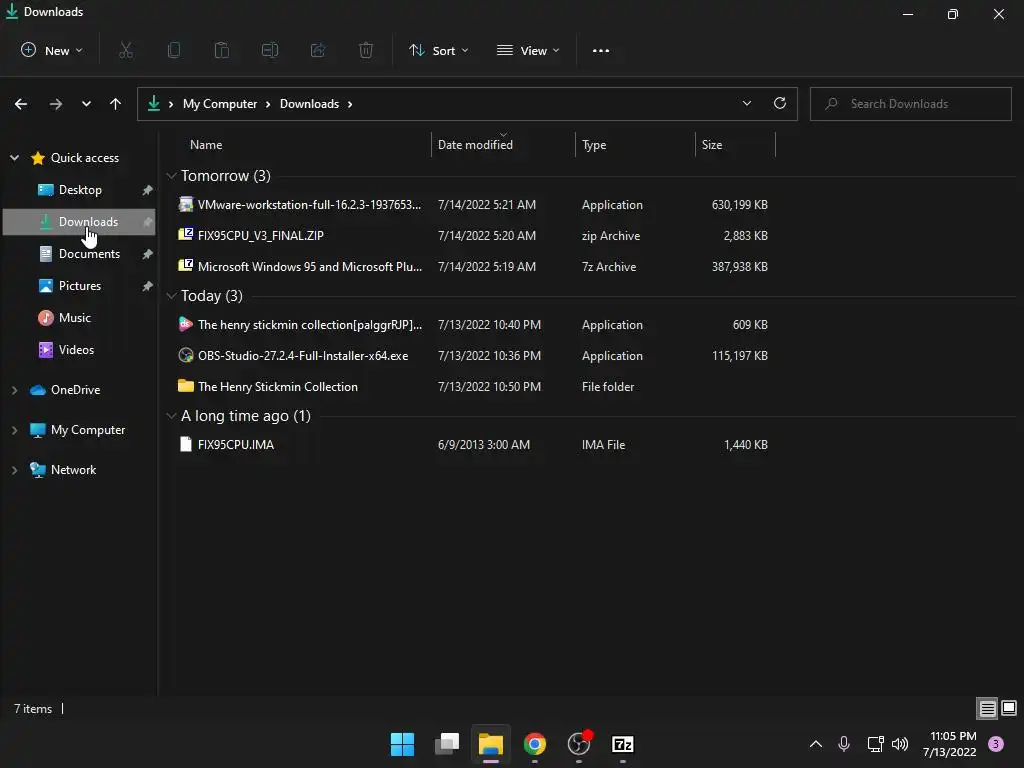Collapse the Tomorrow (3) group
This screenshot has height=768, width=1024.
click(x=171, y=176)
